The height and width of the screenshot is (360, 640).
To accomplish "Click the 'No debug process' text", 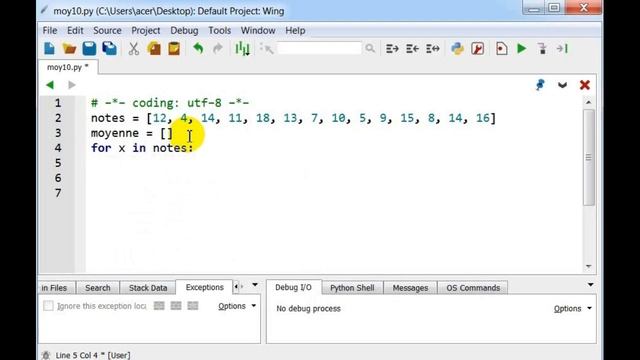I will [308, 309].
